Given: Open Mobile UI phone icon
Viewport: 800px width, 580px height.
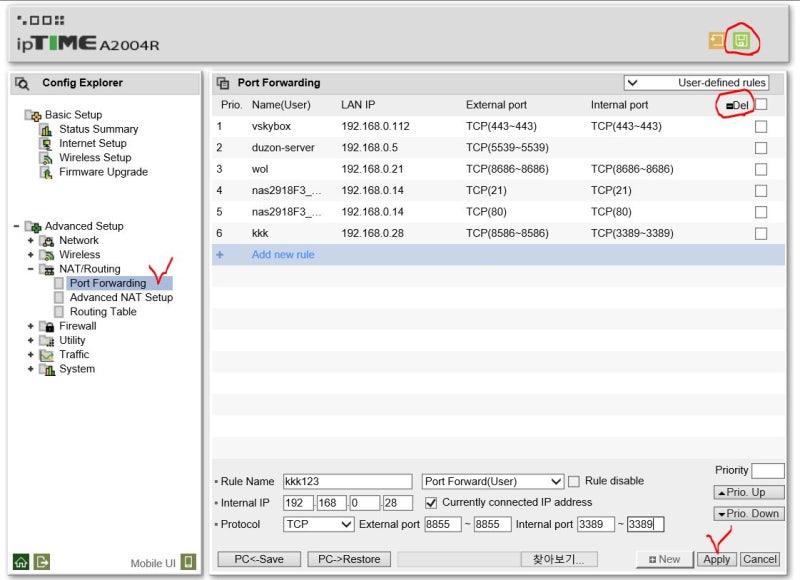Looking at the screenshot, I should (187, 562).
